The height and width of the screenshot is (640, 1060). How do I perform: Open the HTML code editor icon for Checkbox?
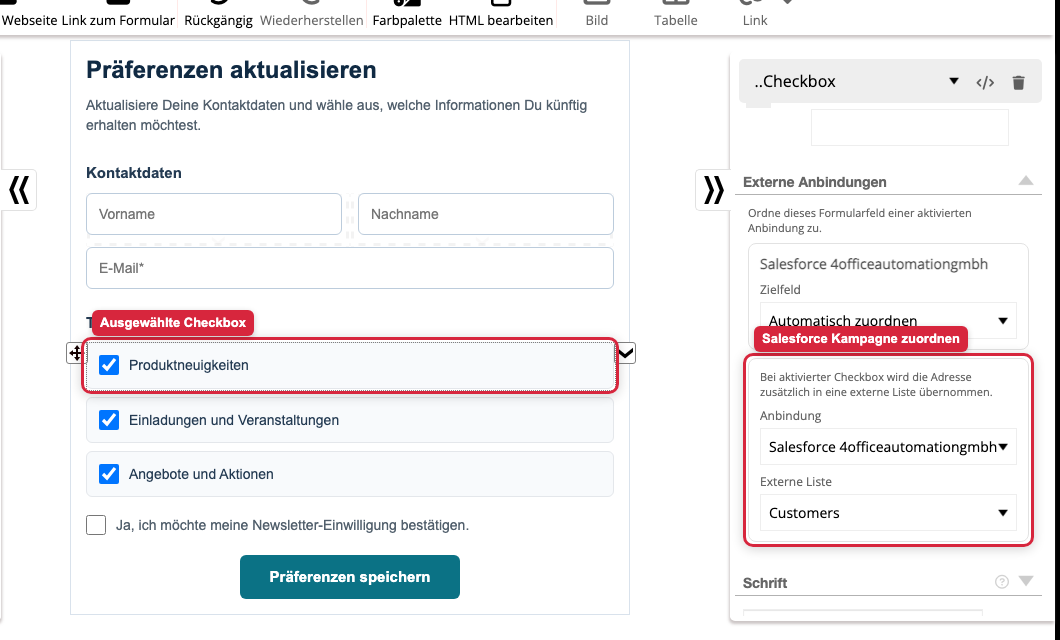[985, 82]
